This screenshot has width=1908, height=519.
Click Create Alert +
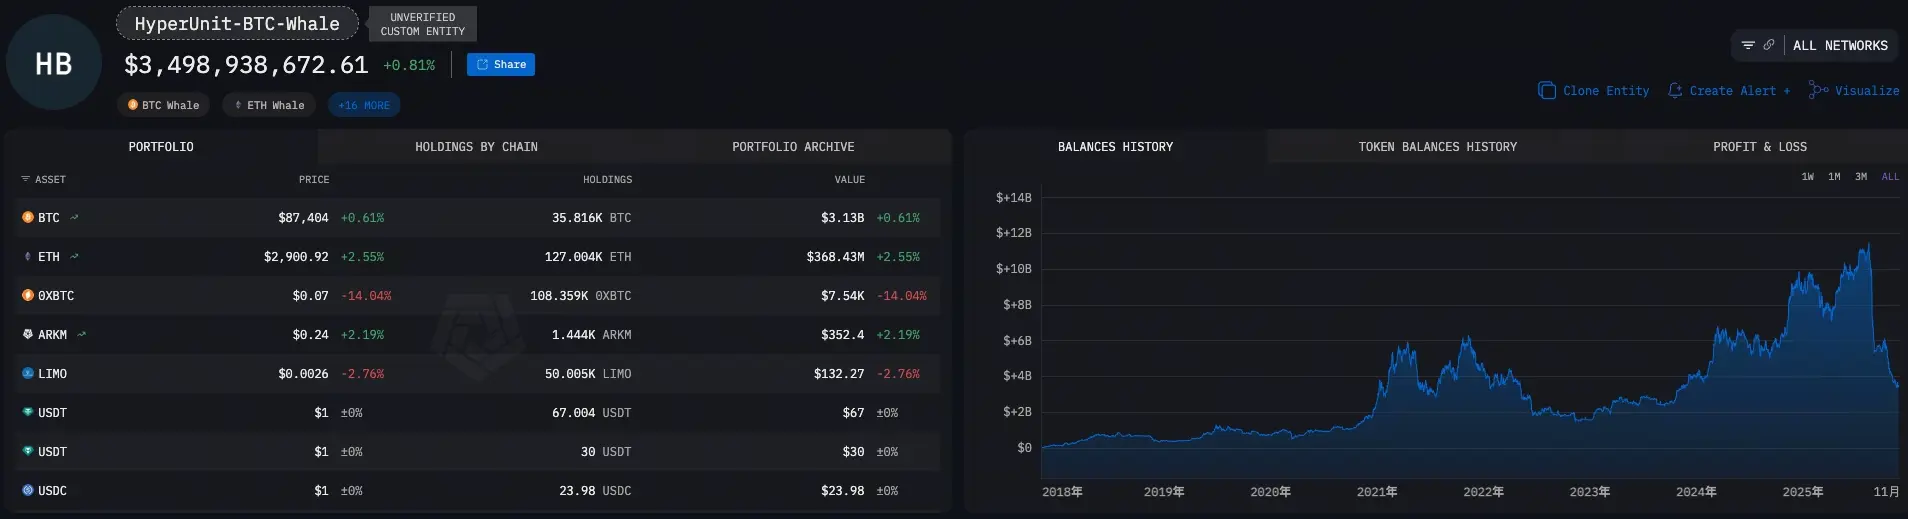coord(1729,90)
